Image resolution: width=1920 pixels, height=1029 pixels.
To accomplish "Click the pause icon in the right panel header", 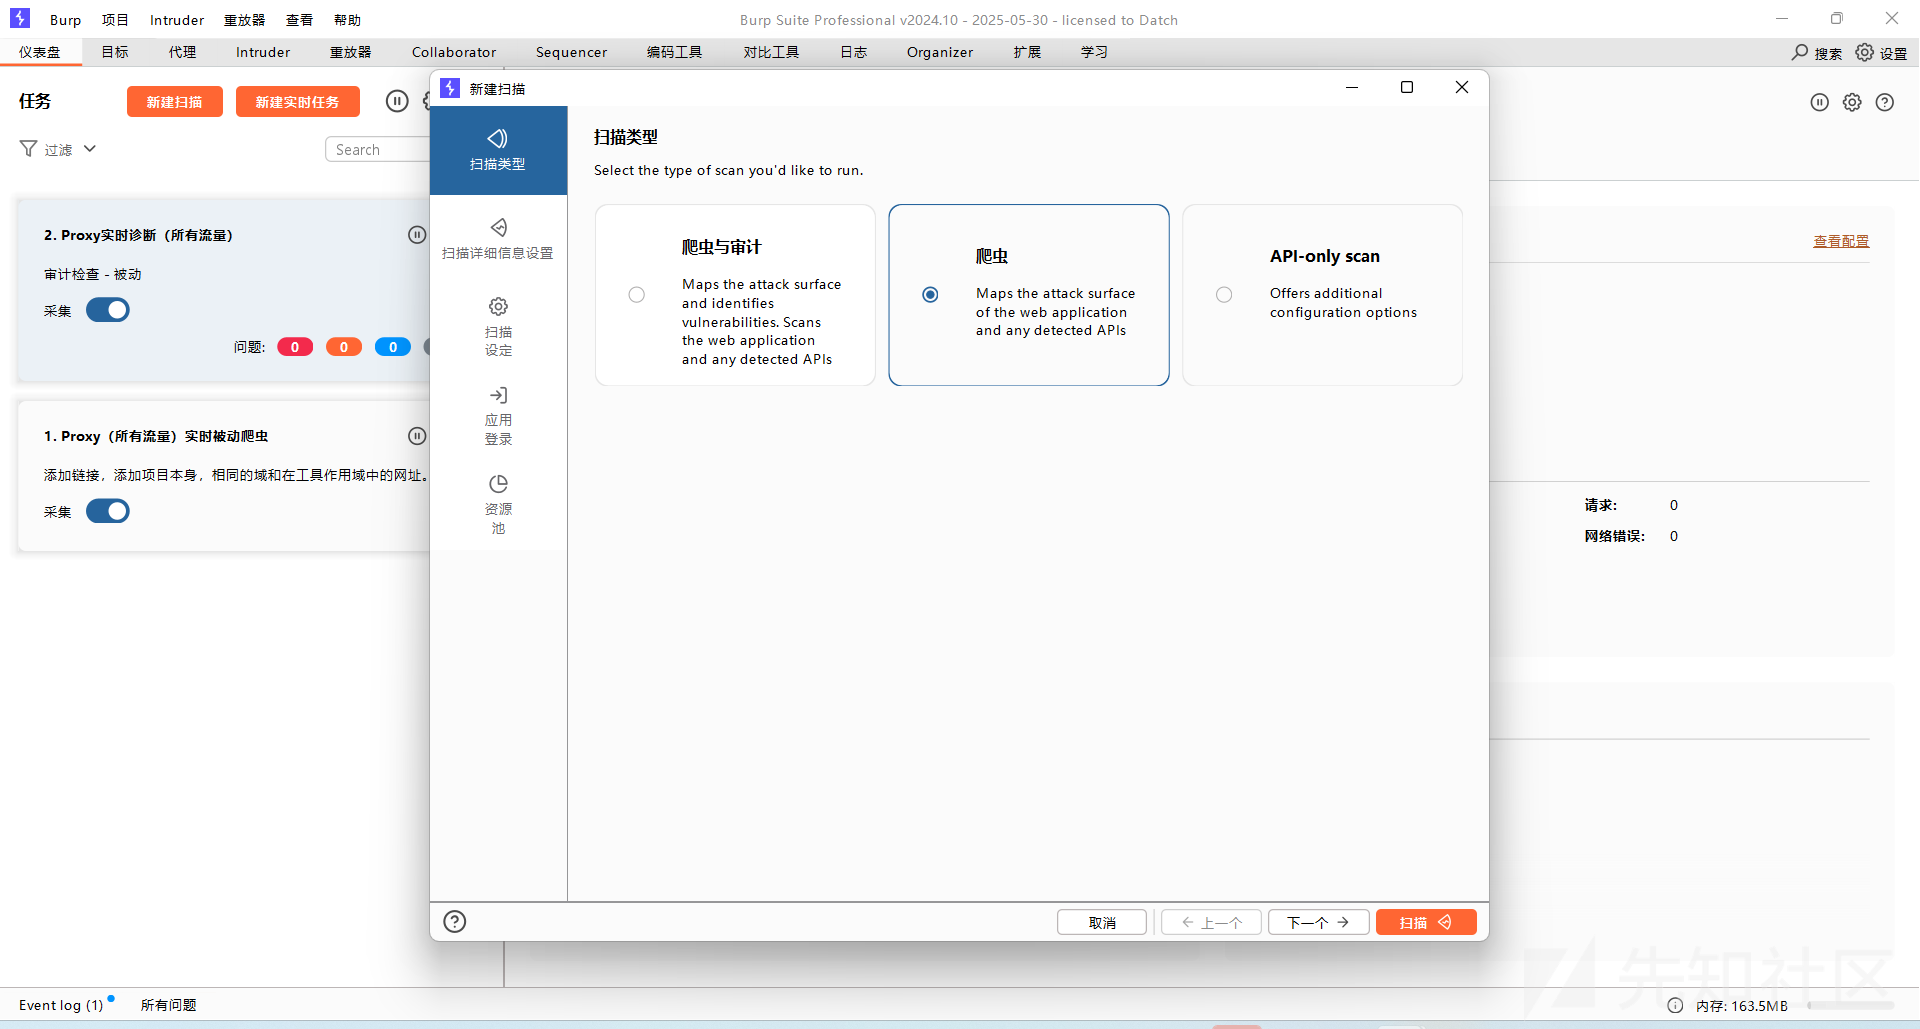I will pos(1820,102).
